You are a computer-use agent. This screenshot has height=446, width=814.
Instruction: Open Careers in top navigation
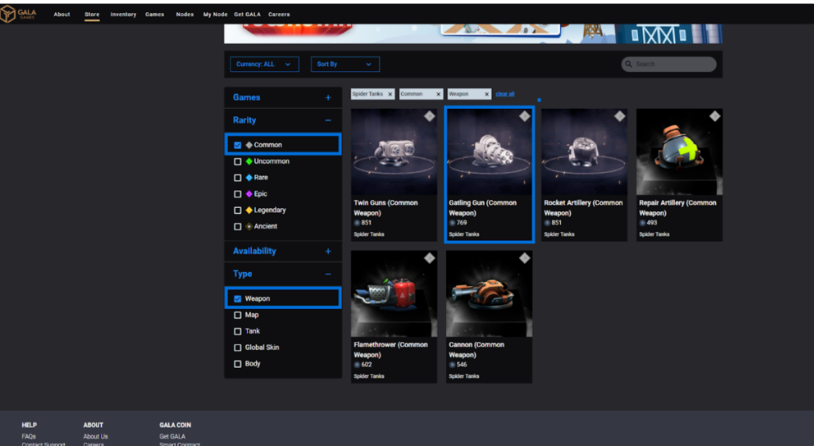pos(279,15)
